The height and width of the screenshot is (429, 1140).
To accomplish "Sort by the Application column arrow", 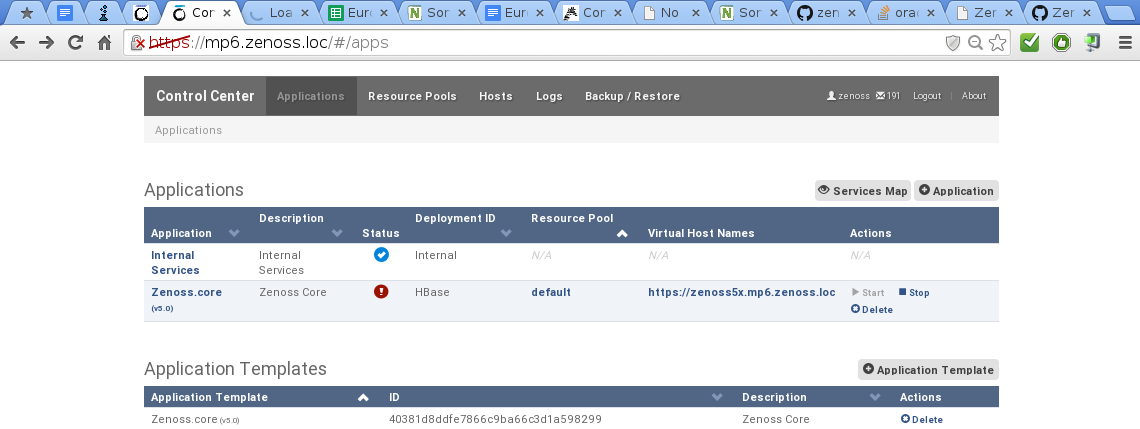I will coord(234,233).
